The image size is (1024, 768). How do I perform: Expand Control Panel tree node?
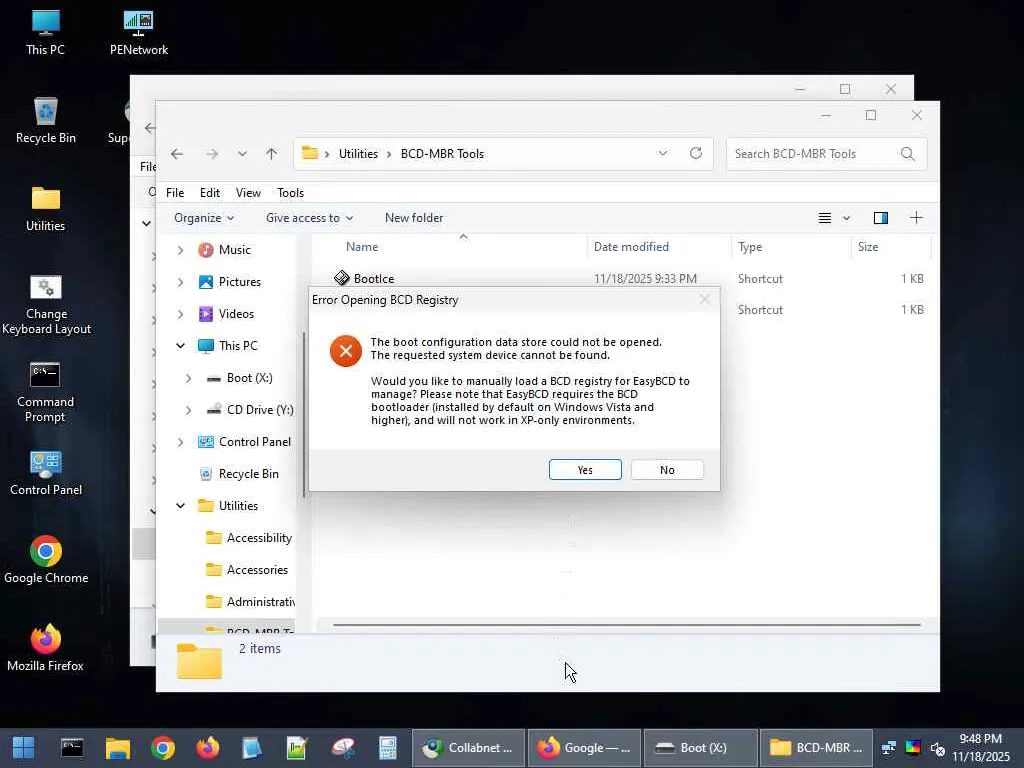click(x=180, y=442)
